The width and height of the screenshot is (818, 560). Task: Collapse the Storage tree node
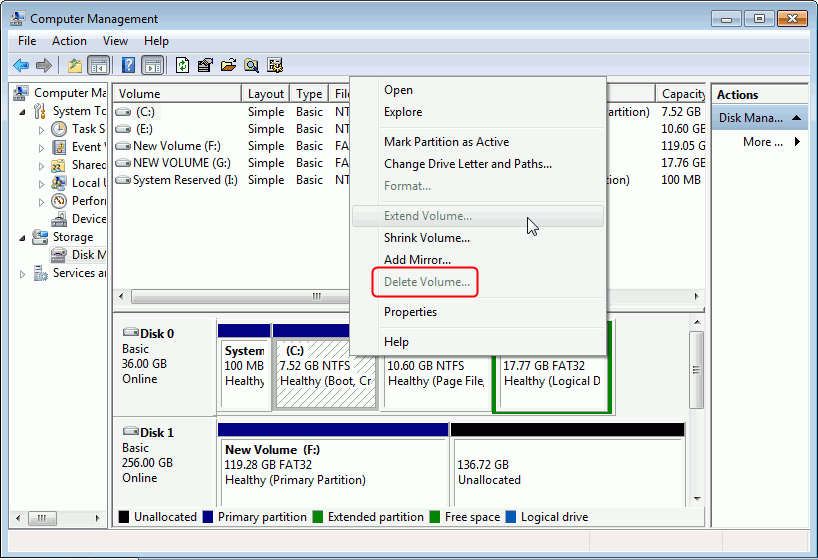[x=22, y=238]
